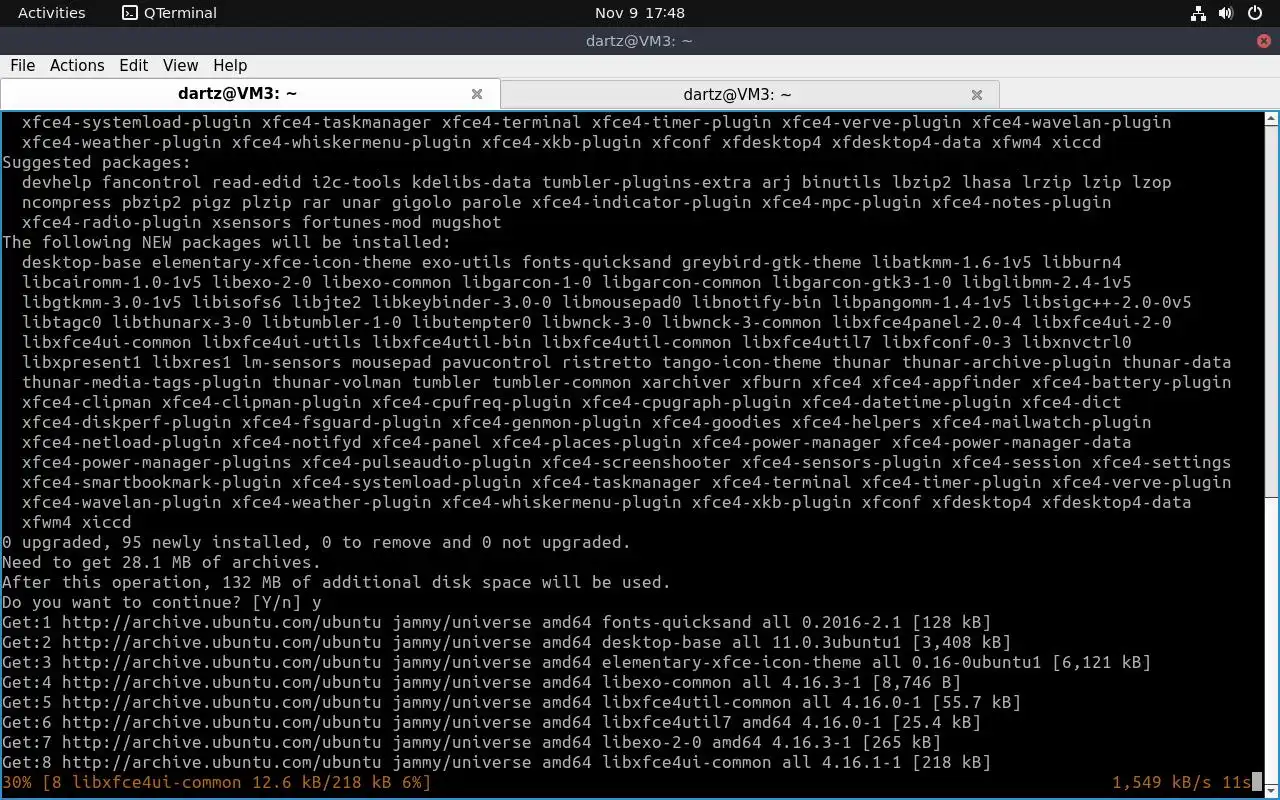
Task: Click the Get:2 desktop-base line
Action: [506, 642]
